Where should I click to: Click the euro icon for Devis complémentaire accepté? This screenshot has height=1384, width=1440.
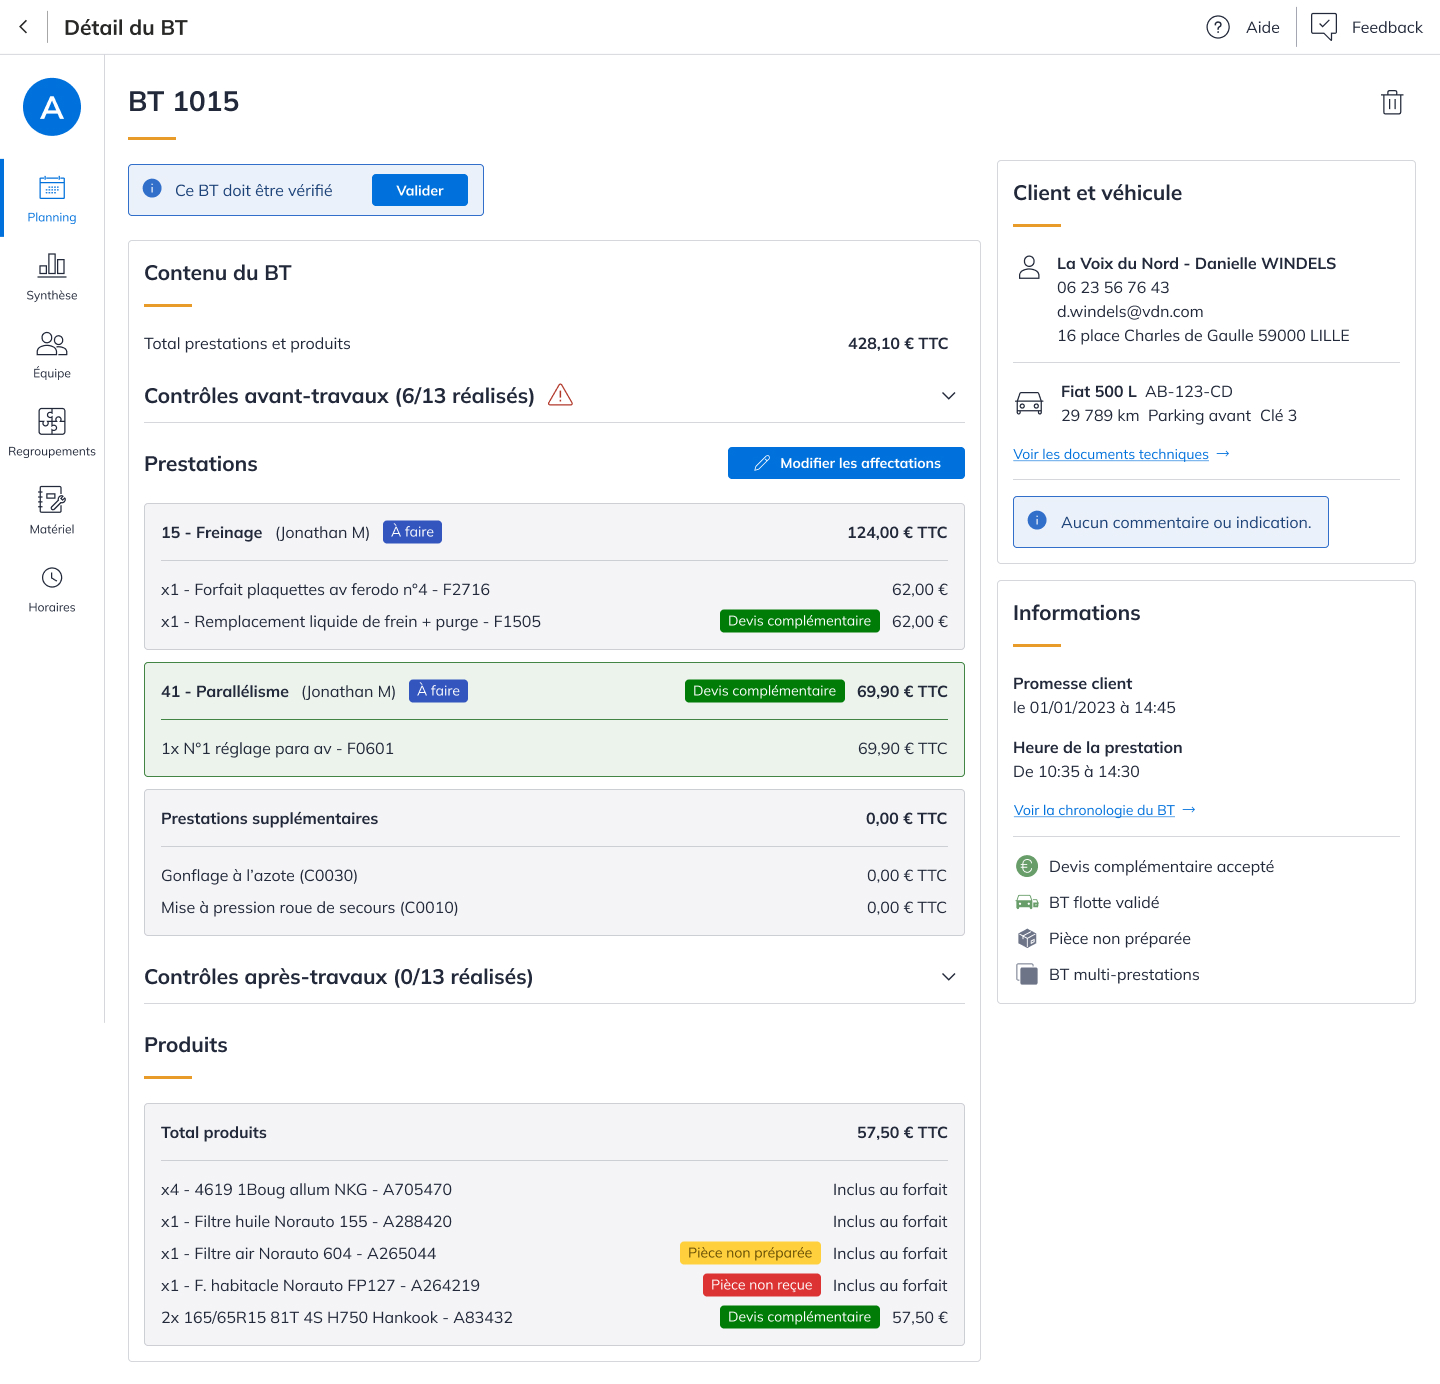pos(1027,866)
